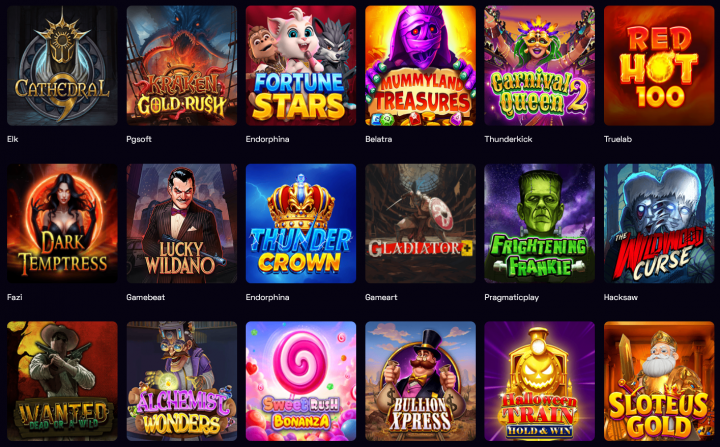Screen dimensions: 720x447
Task: Click the Pragmaticplay provider label
Action: (512, 298)
